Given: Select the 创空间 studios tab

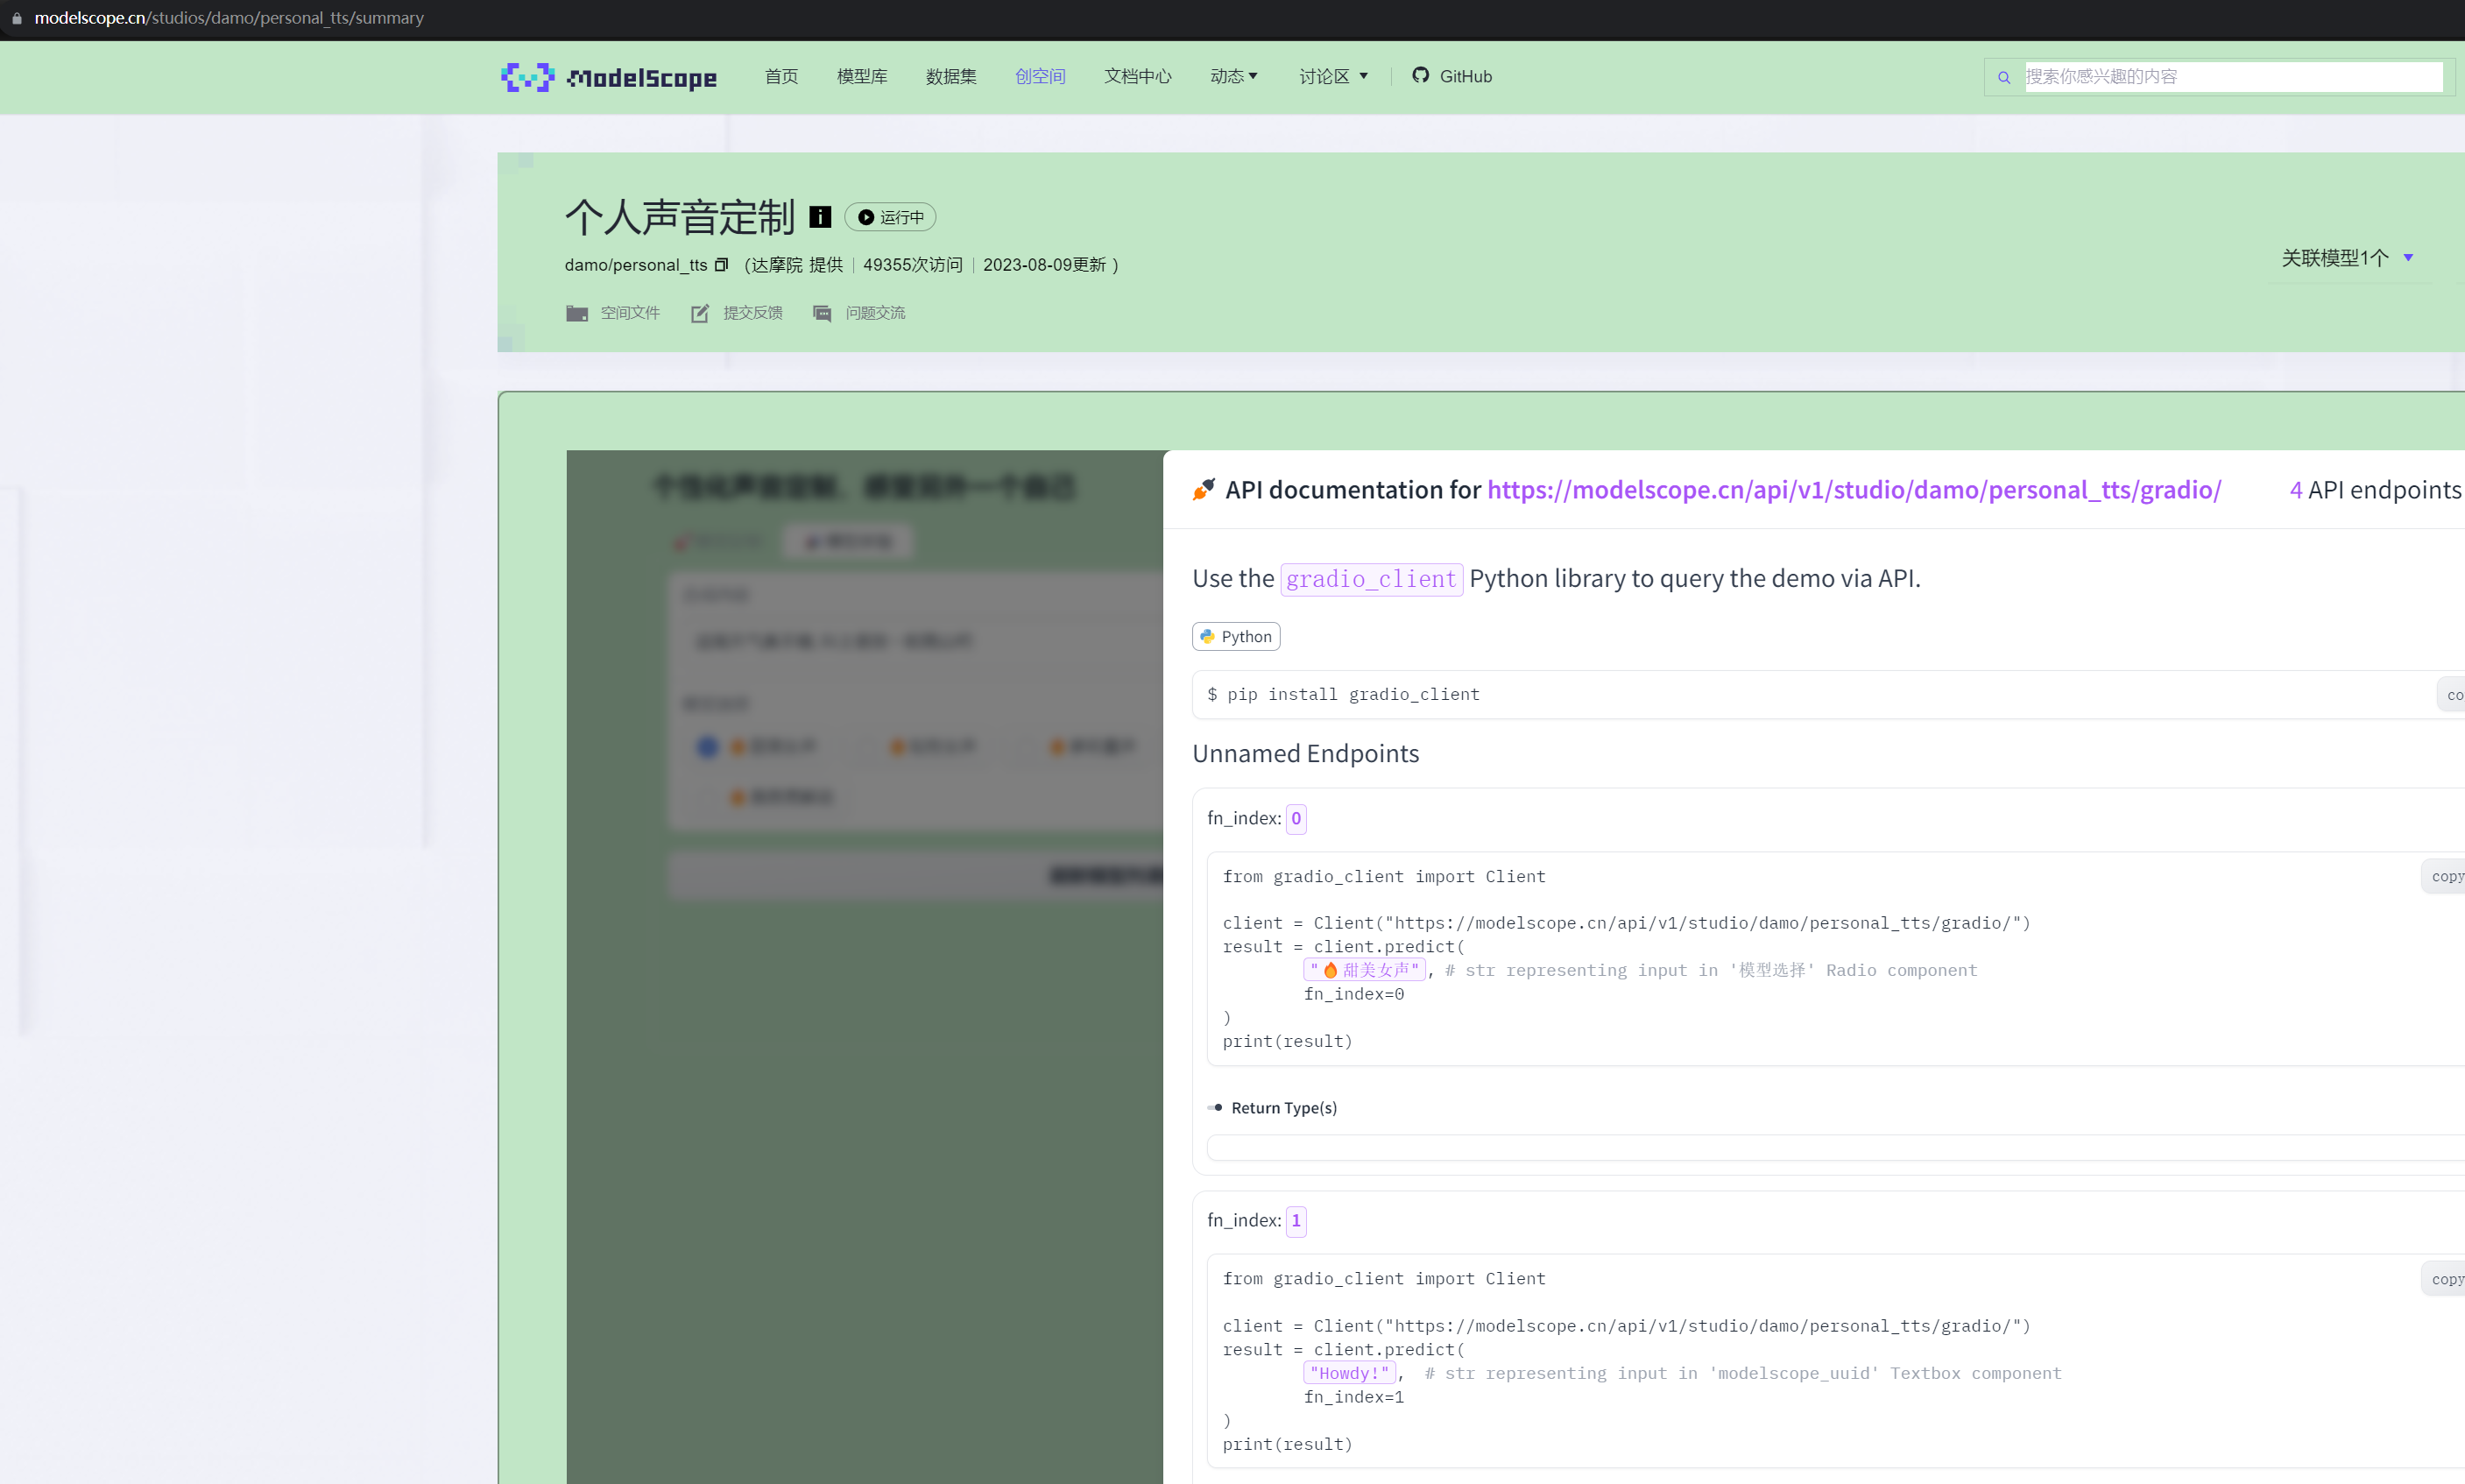Looking at the screenshot, I should 1040,77.
